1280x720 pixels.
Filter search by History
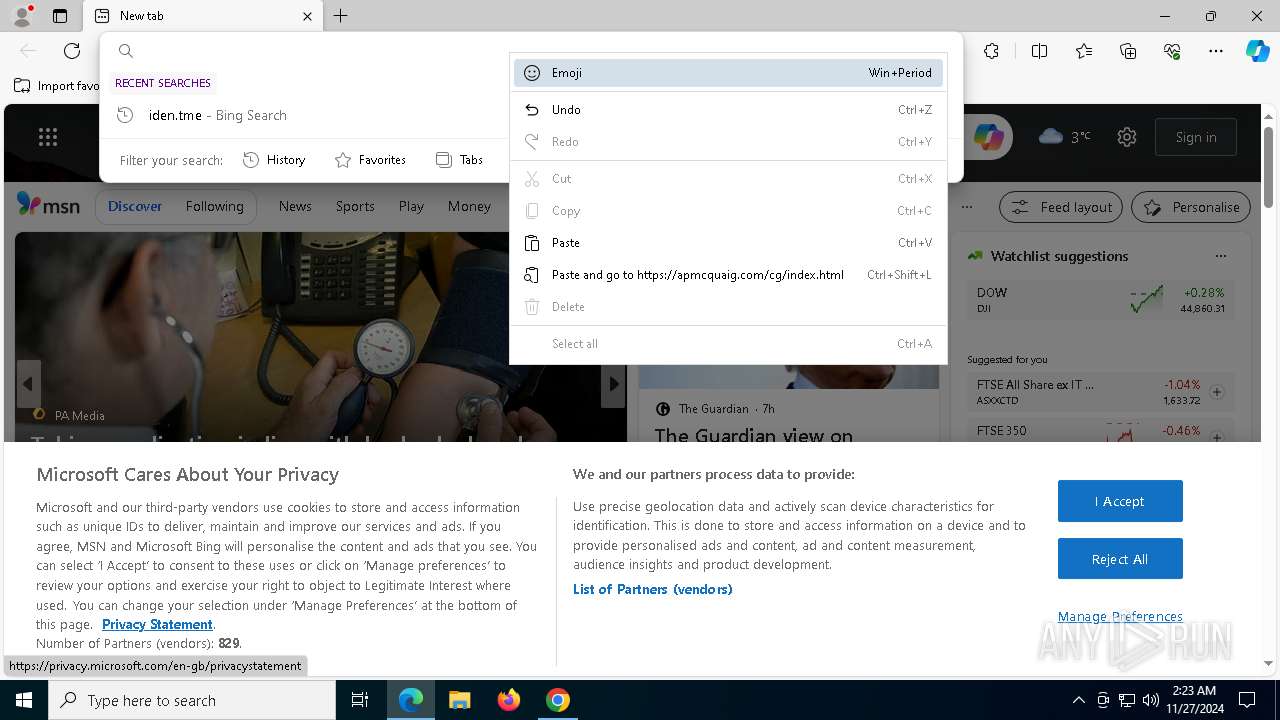[x=274, y=160]
